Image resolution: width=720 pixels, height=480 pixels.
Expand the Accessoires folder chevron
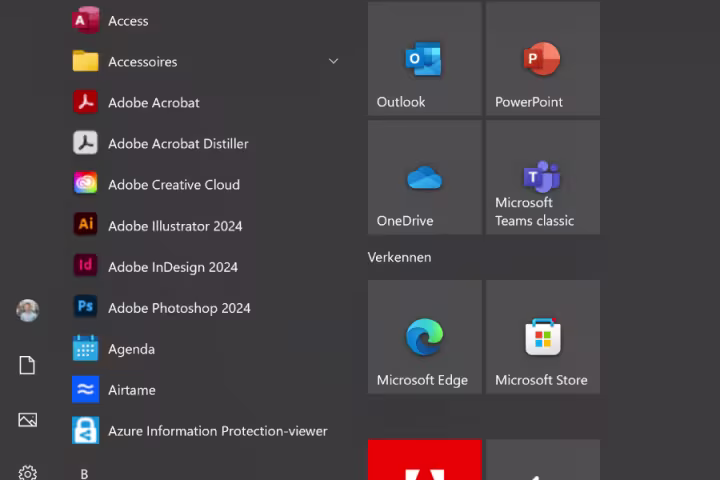coord(333,61)
